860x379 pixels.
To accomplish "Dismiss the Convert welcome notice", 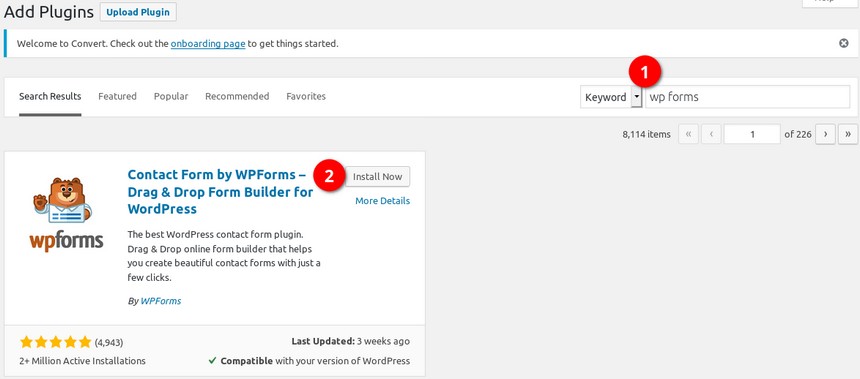I will (844, 43).
